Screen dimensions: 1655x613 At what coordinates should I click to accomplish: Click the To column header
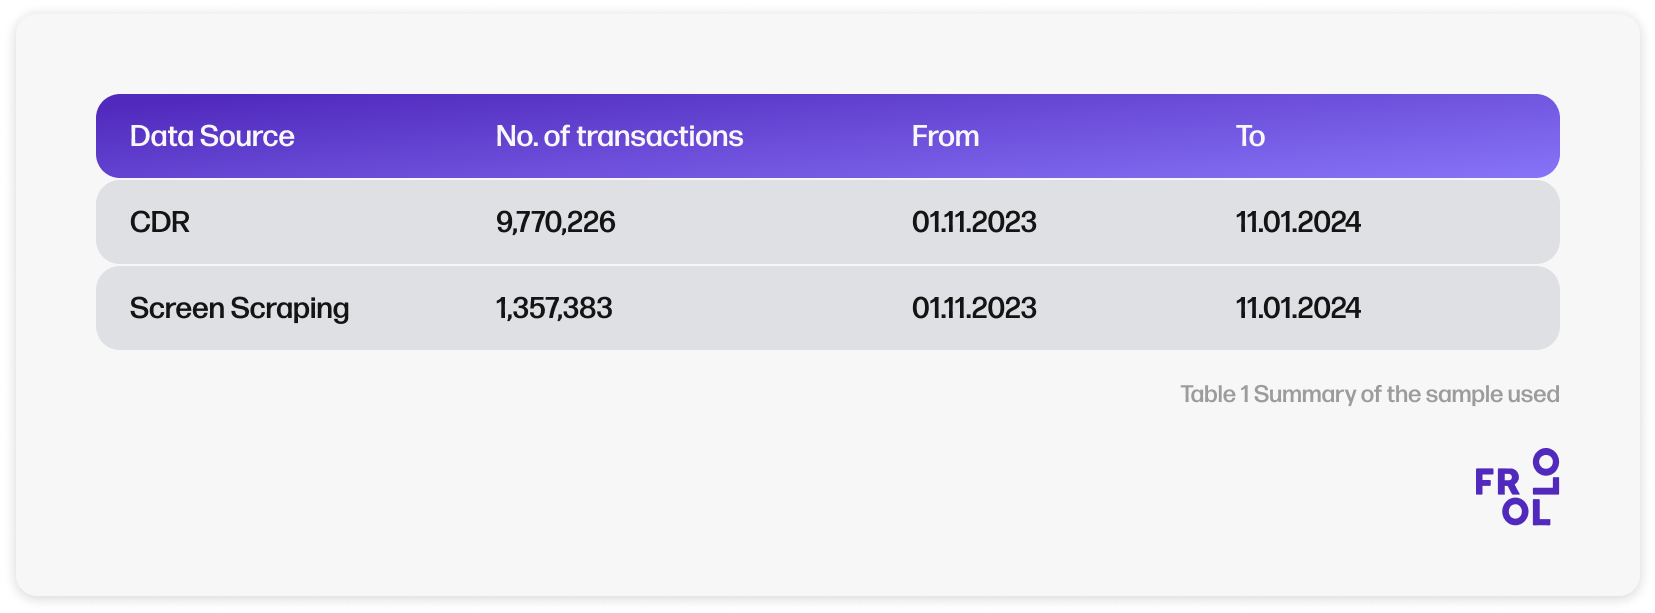1250,136
